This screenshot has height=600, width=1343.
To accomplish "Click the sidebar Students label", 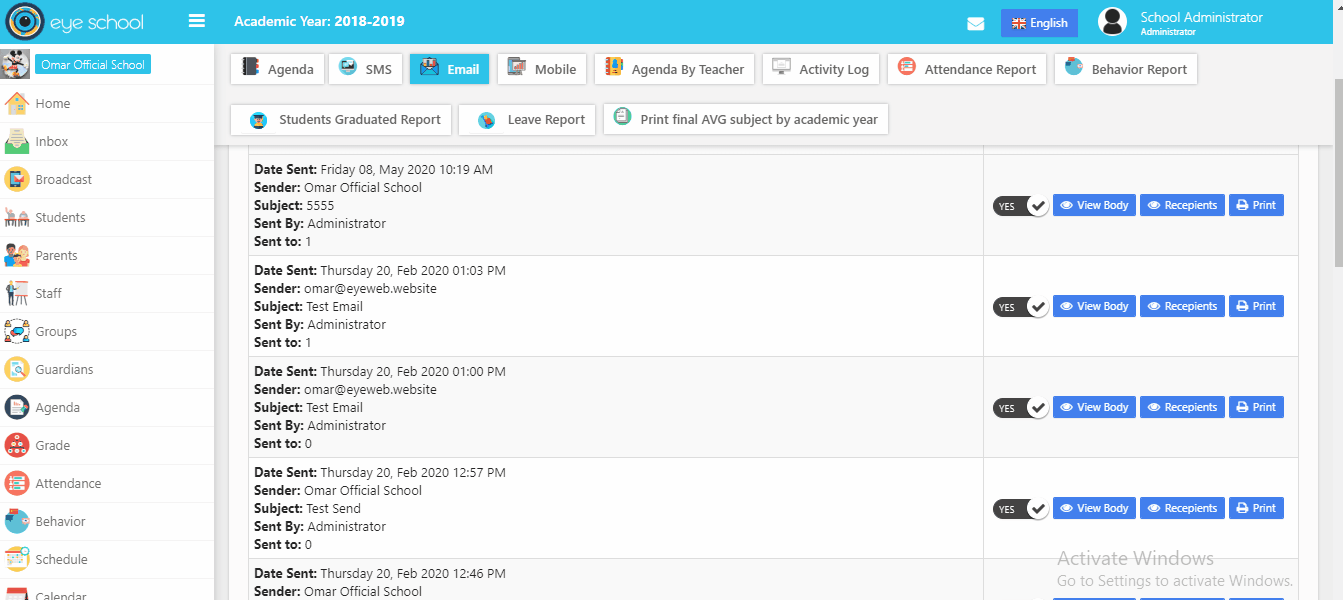I will click(60, 217).
